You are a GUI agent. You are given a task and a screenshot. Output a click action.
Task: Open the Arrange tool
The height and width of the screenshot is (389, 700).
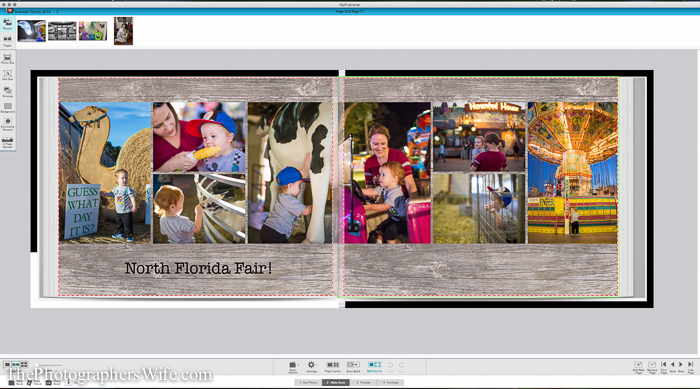pos(8,92)
